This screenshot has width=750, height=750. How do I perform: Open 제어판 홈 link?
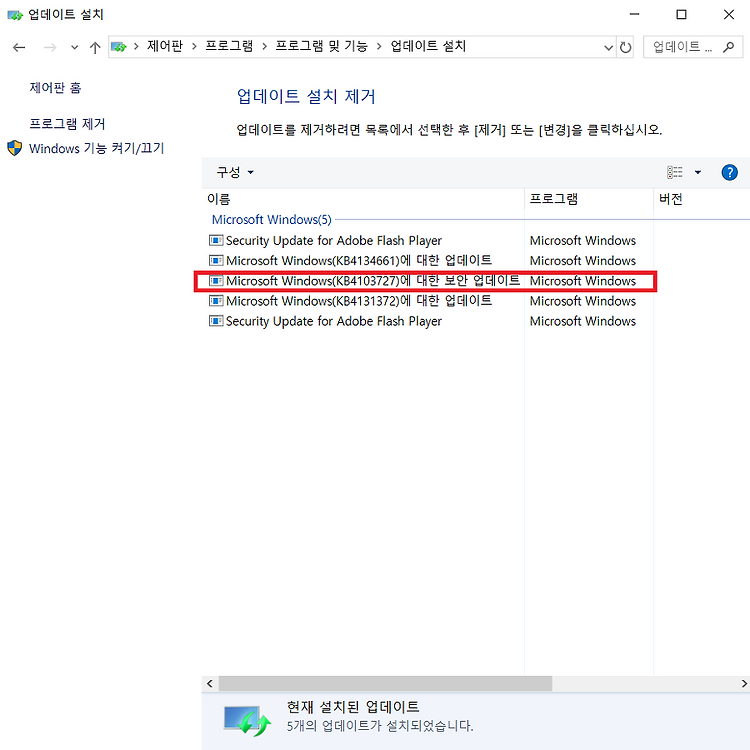[55, 88]
